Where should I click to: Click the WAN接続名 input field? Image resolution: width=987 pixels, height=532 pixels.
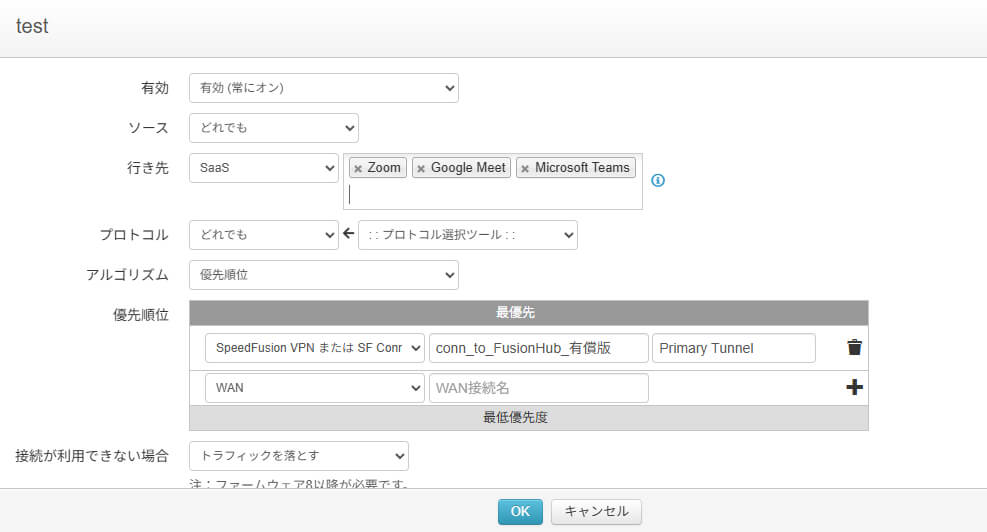(x=538, y=388)
